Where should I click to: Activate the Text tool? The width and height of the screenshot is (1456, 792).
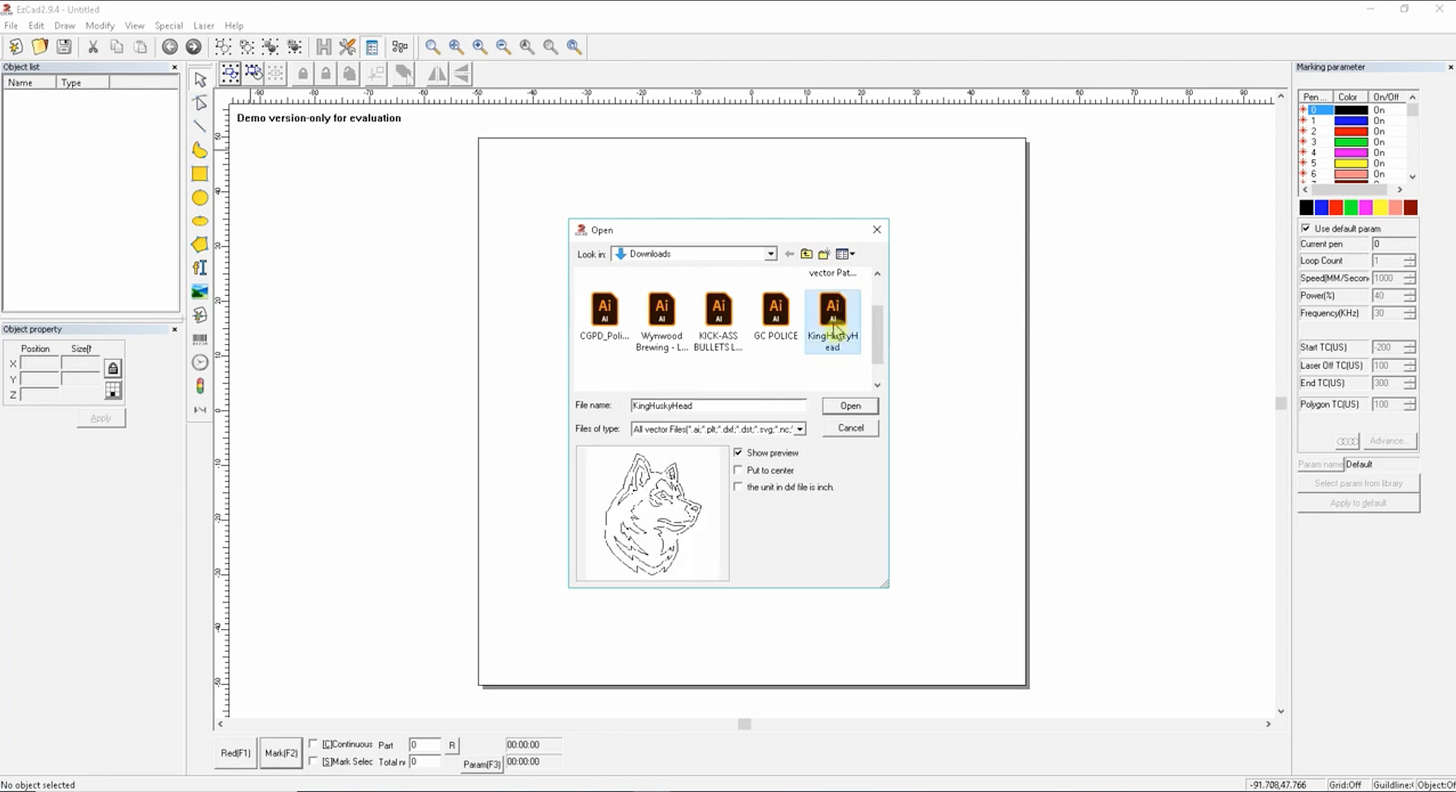pos(199,267)
